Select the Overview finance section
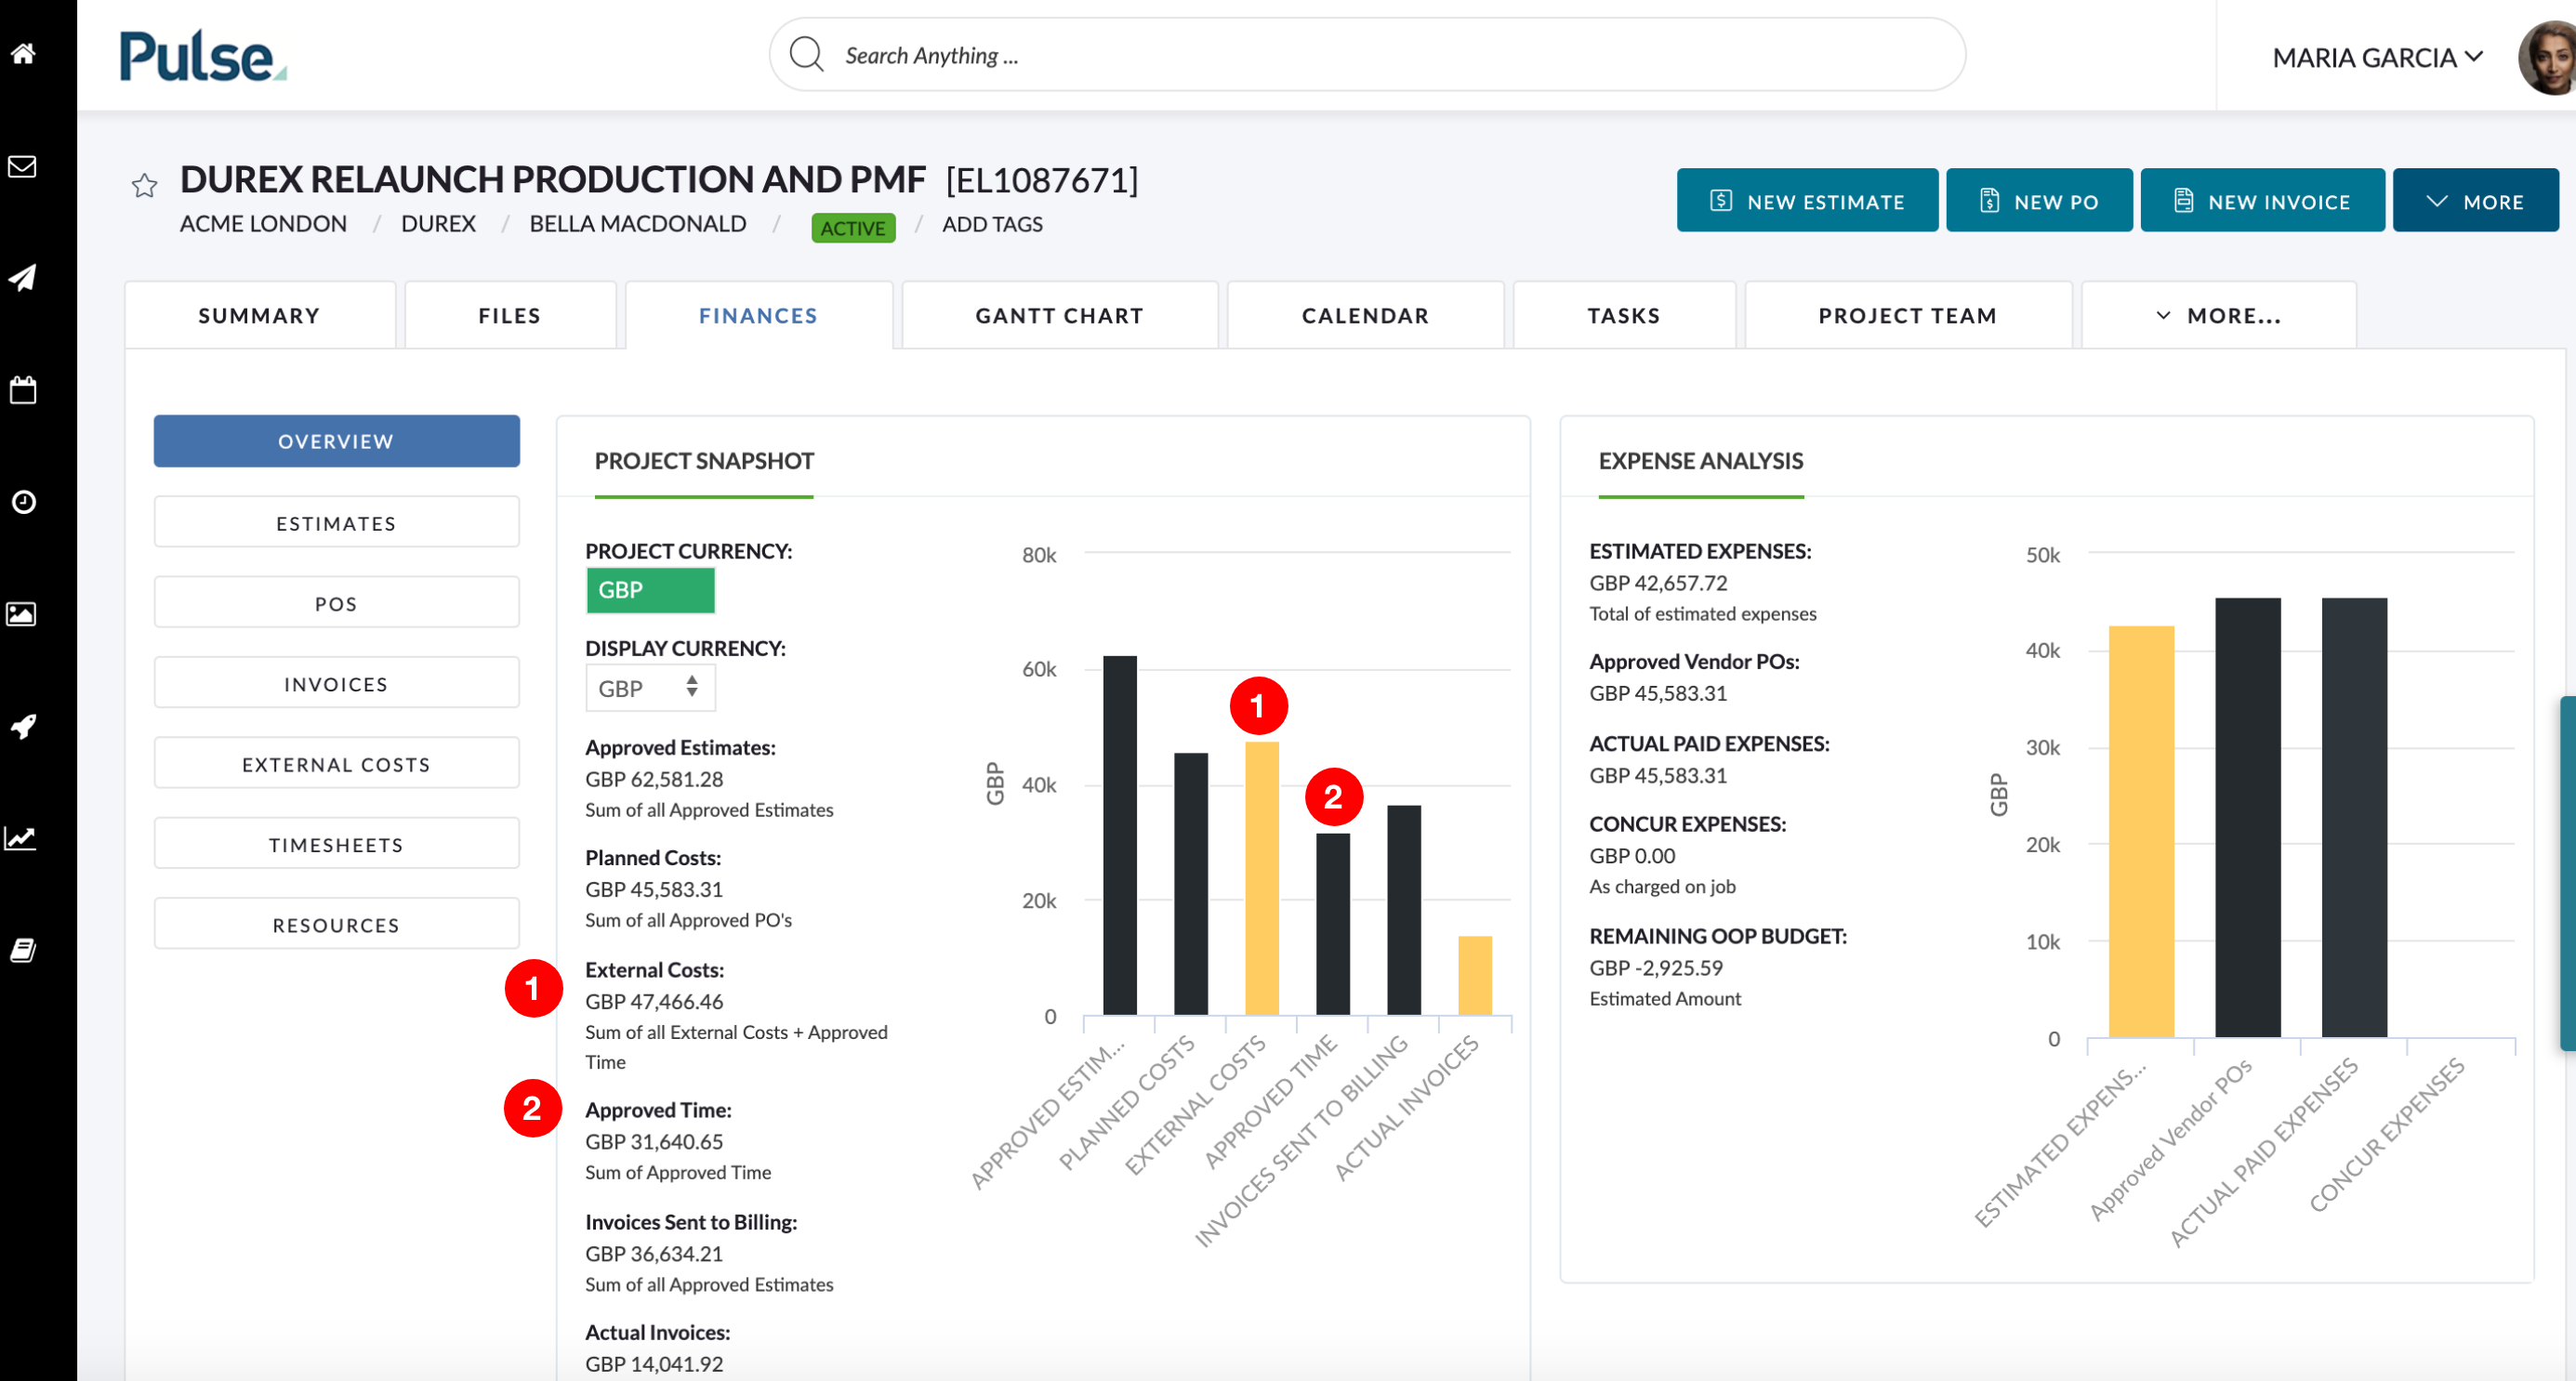2576x1381 pixels. click(x=336, y=441)
